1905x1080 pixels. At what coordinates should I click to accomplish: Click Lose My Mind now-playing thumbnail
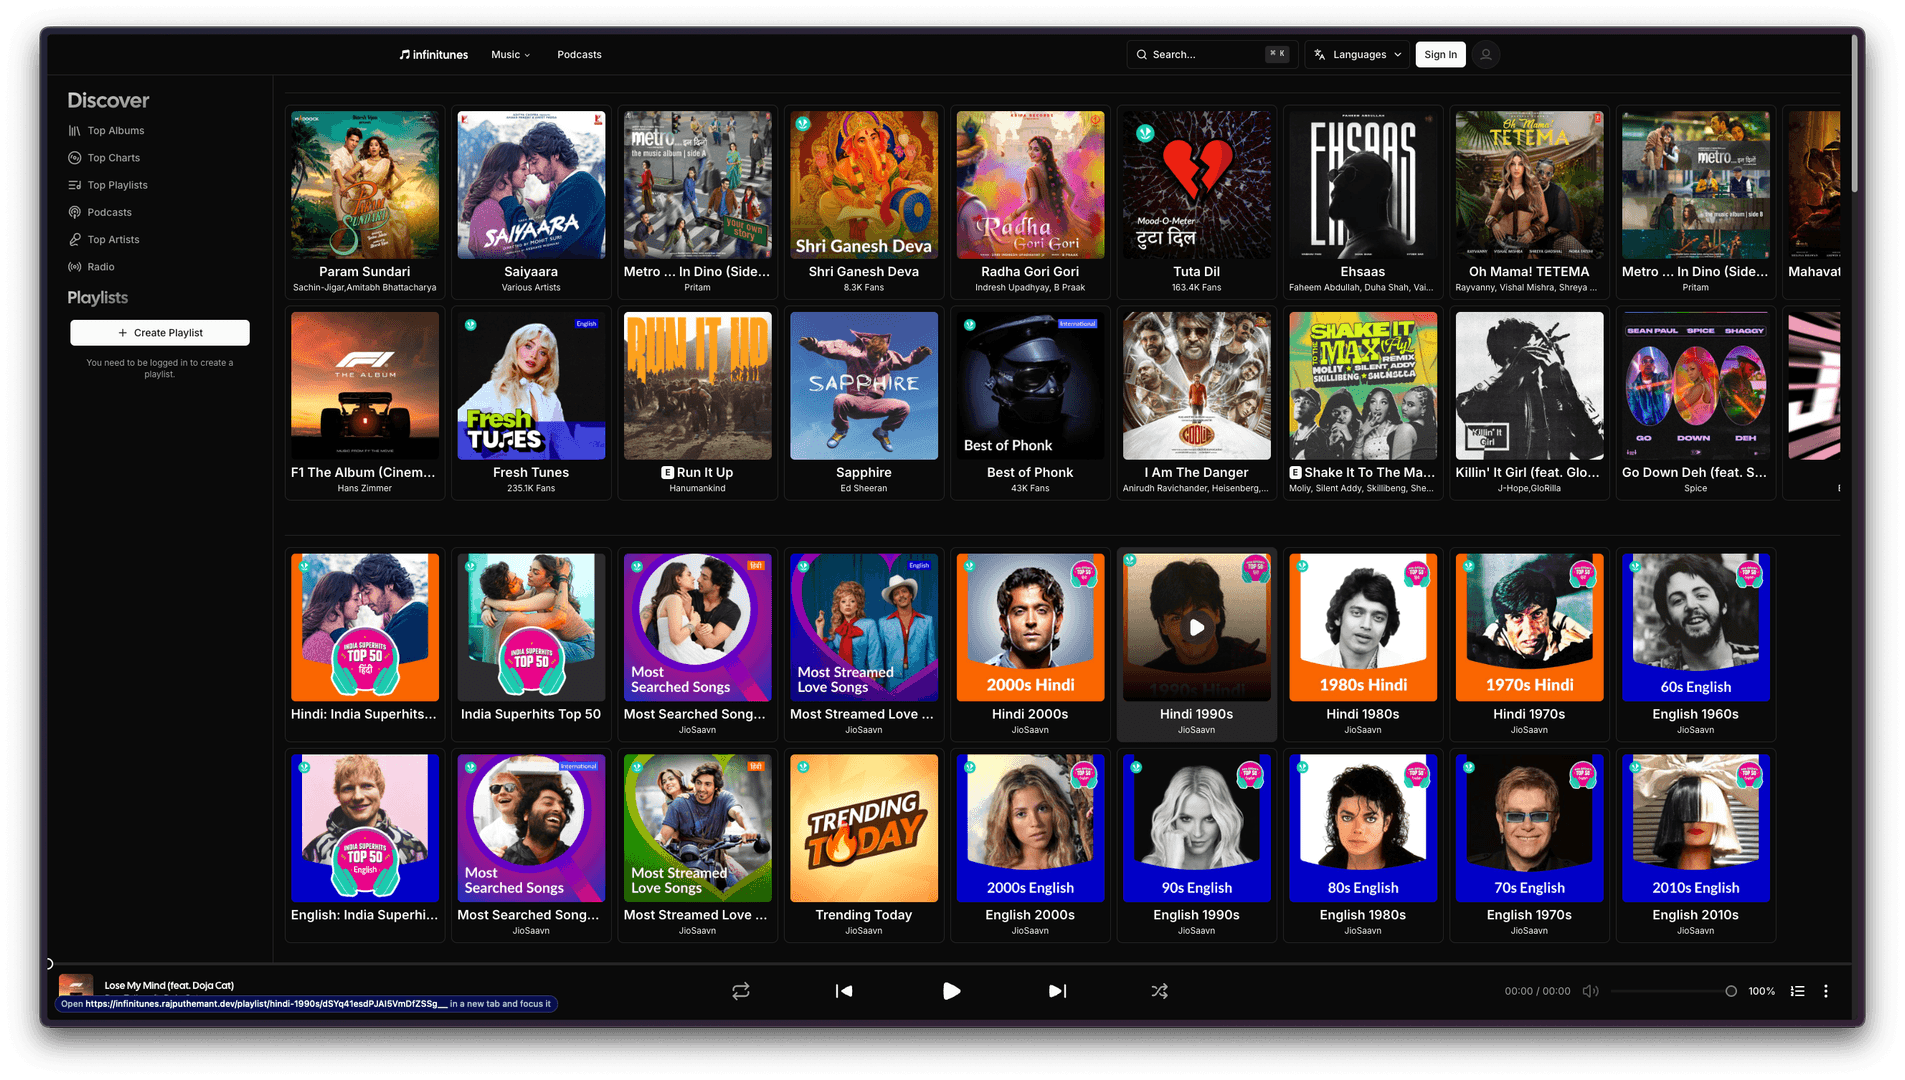pos(76,984)
